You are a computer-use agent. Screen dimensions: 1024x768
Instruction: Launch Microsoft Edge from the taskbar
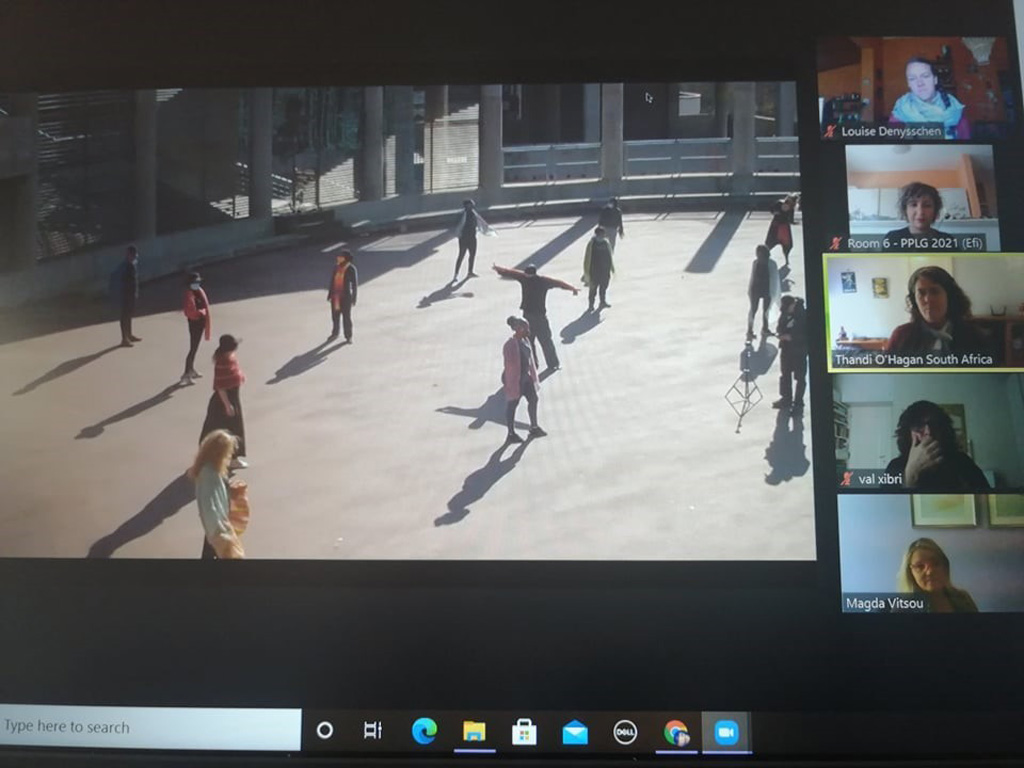(424, 731)
